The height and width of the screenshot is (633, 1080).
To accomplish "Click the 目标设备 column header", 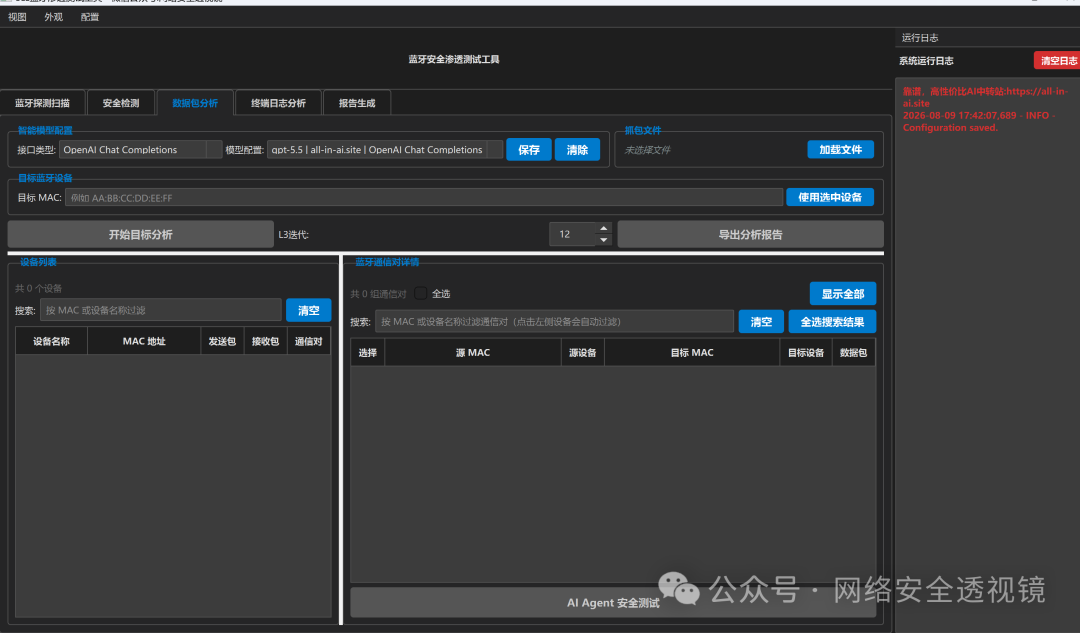I will pos(806,353).
